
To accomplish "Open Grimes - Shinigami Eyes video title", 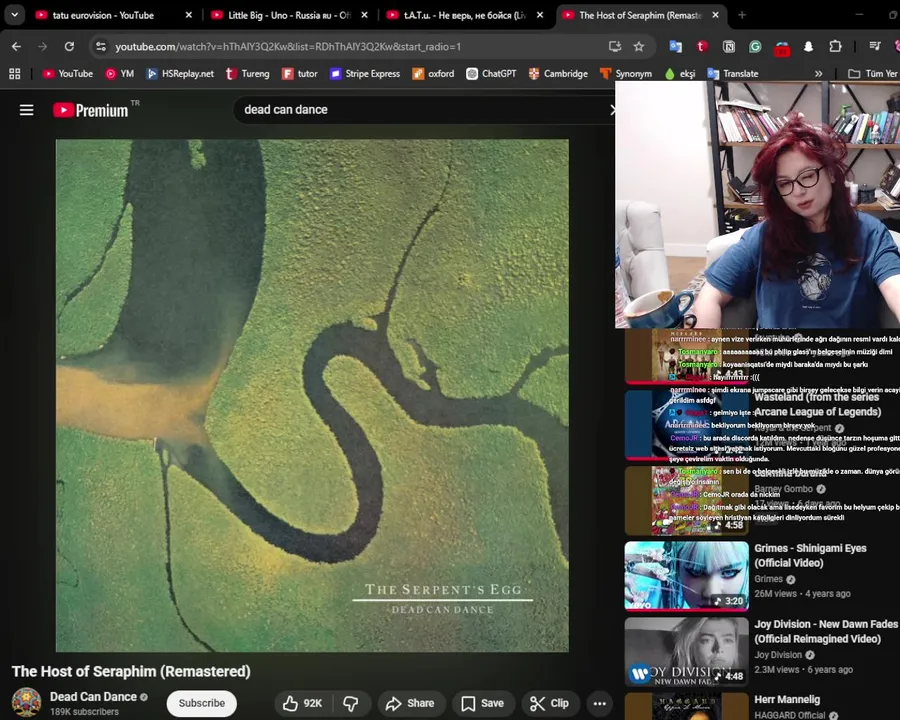I will tap(810, 555).
